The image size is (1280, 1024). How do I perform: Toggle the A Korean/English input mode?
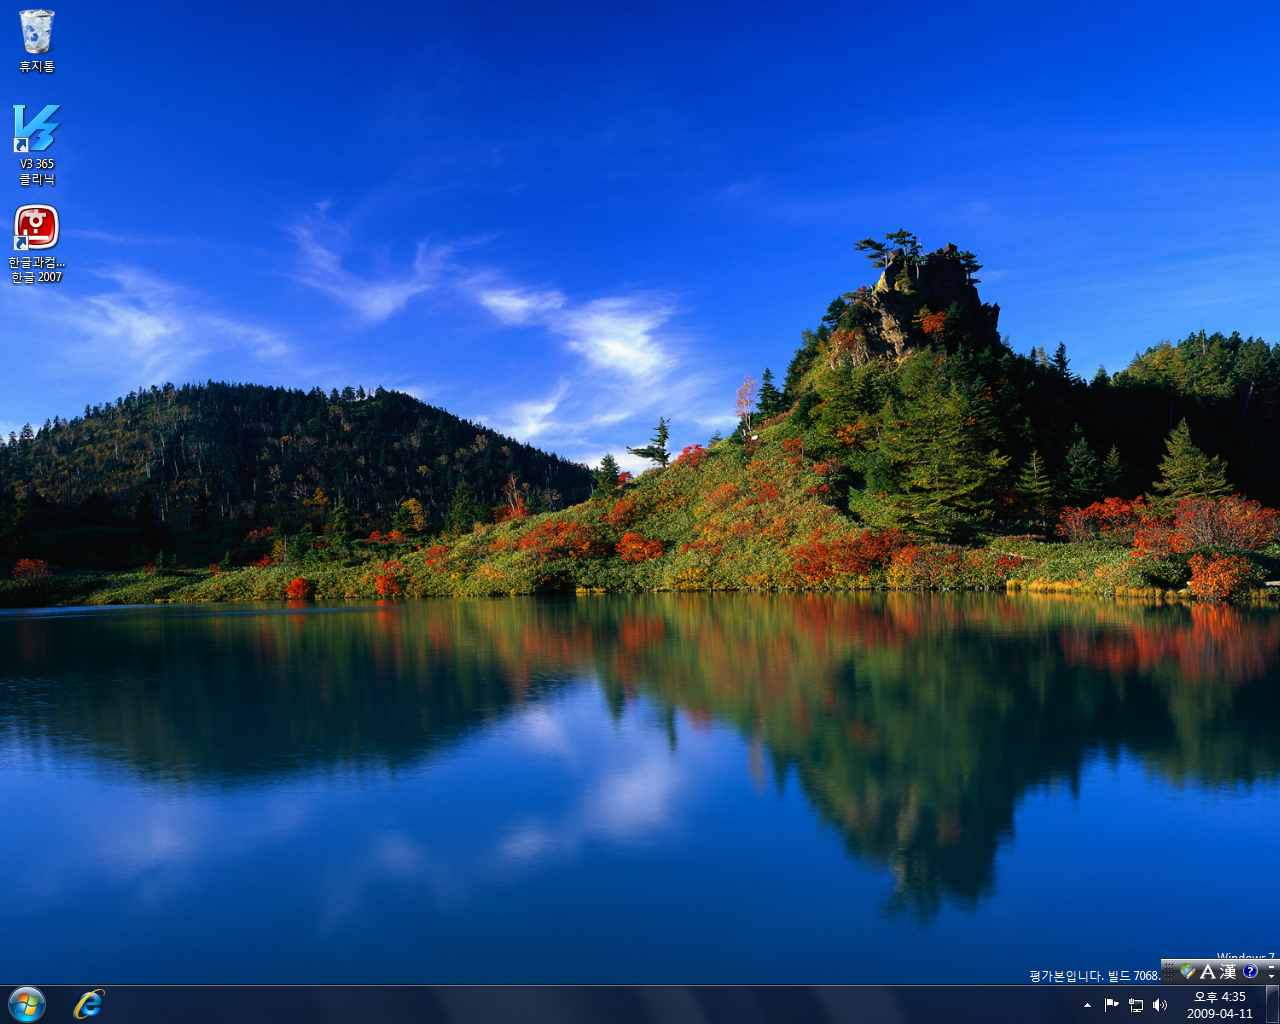point(1207,972)
